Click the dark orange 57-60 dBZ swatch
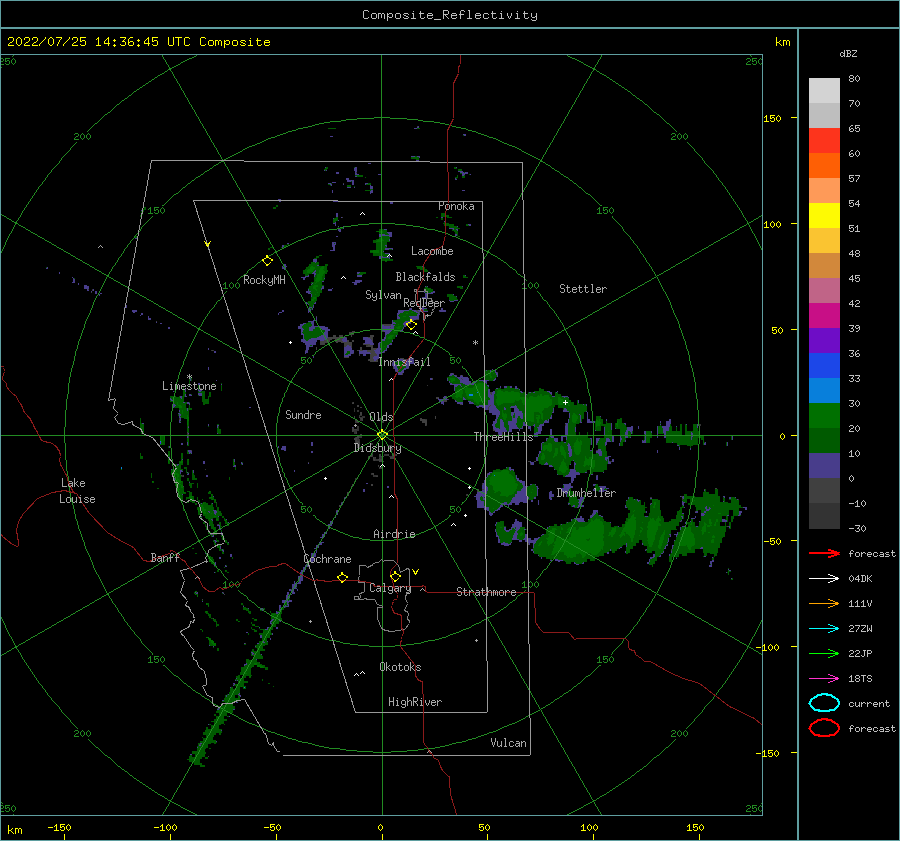The image size is (900, 841). [x=824, y=166]
